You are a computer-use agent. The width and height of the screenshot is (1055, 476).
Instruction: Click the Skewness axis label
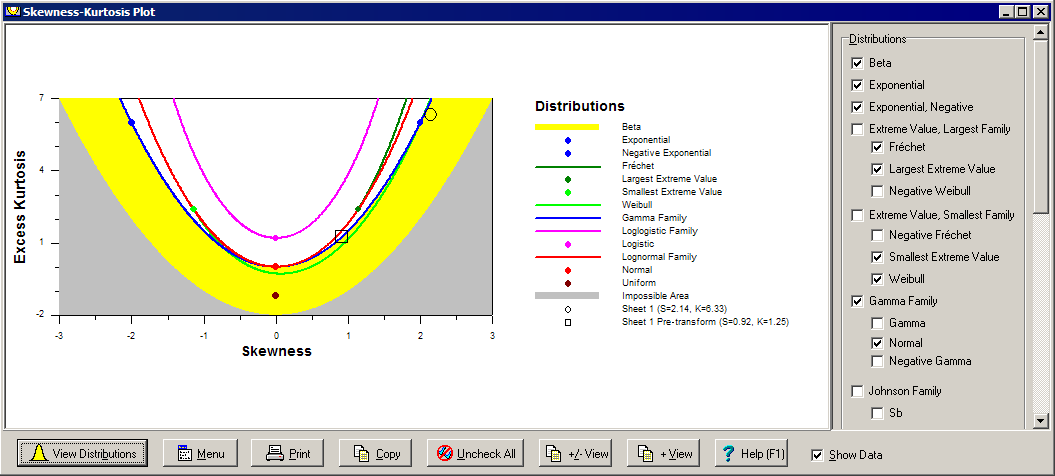tap(276, 351)
